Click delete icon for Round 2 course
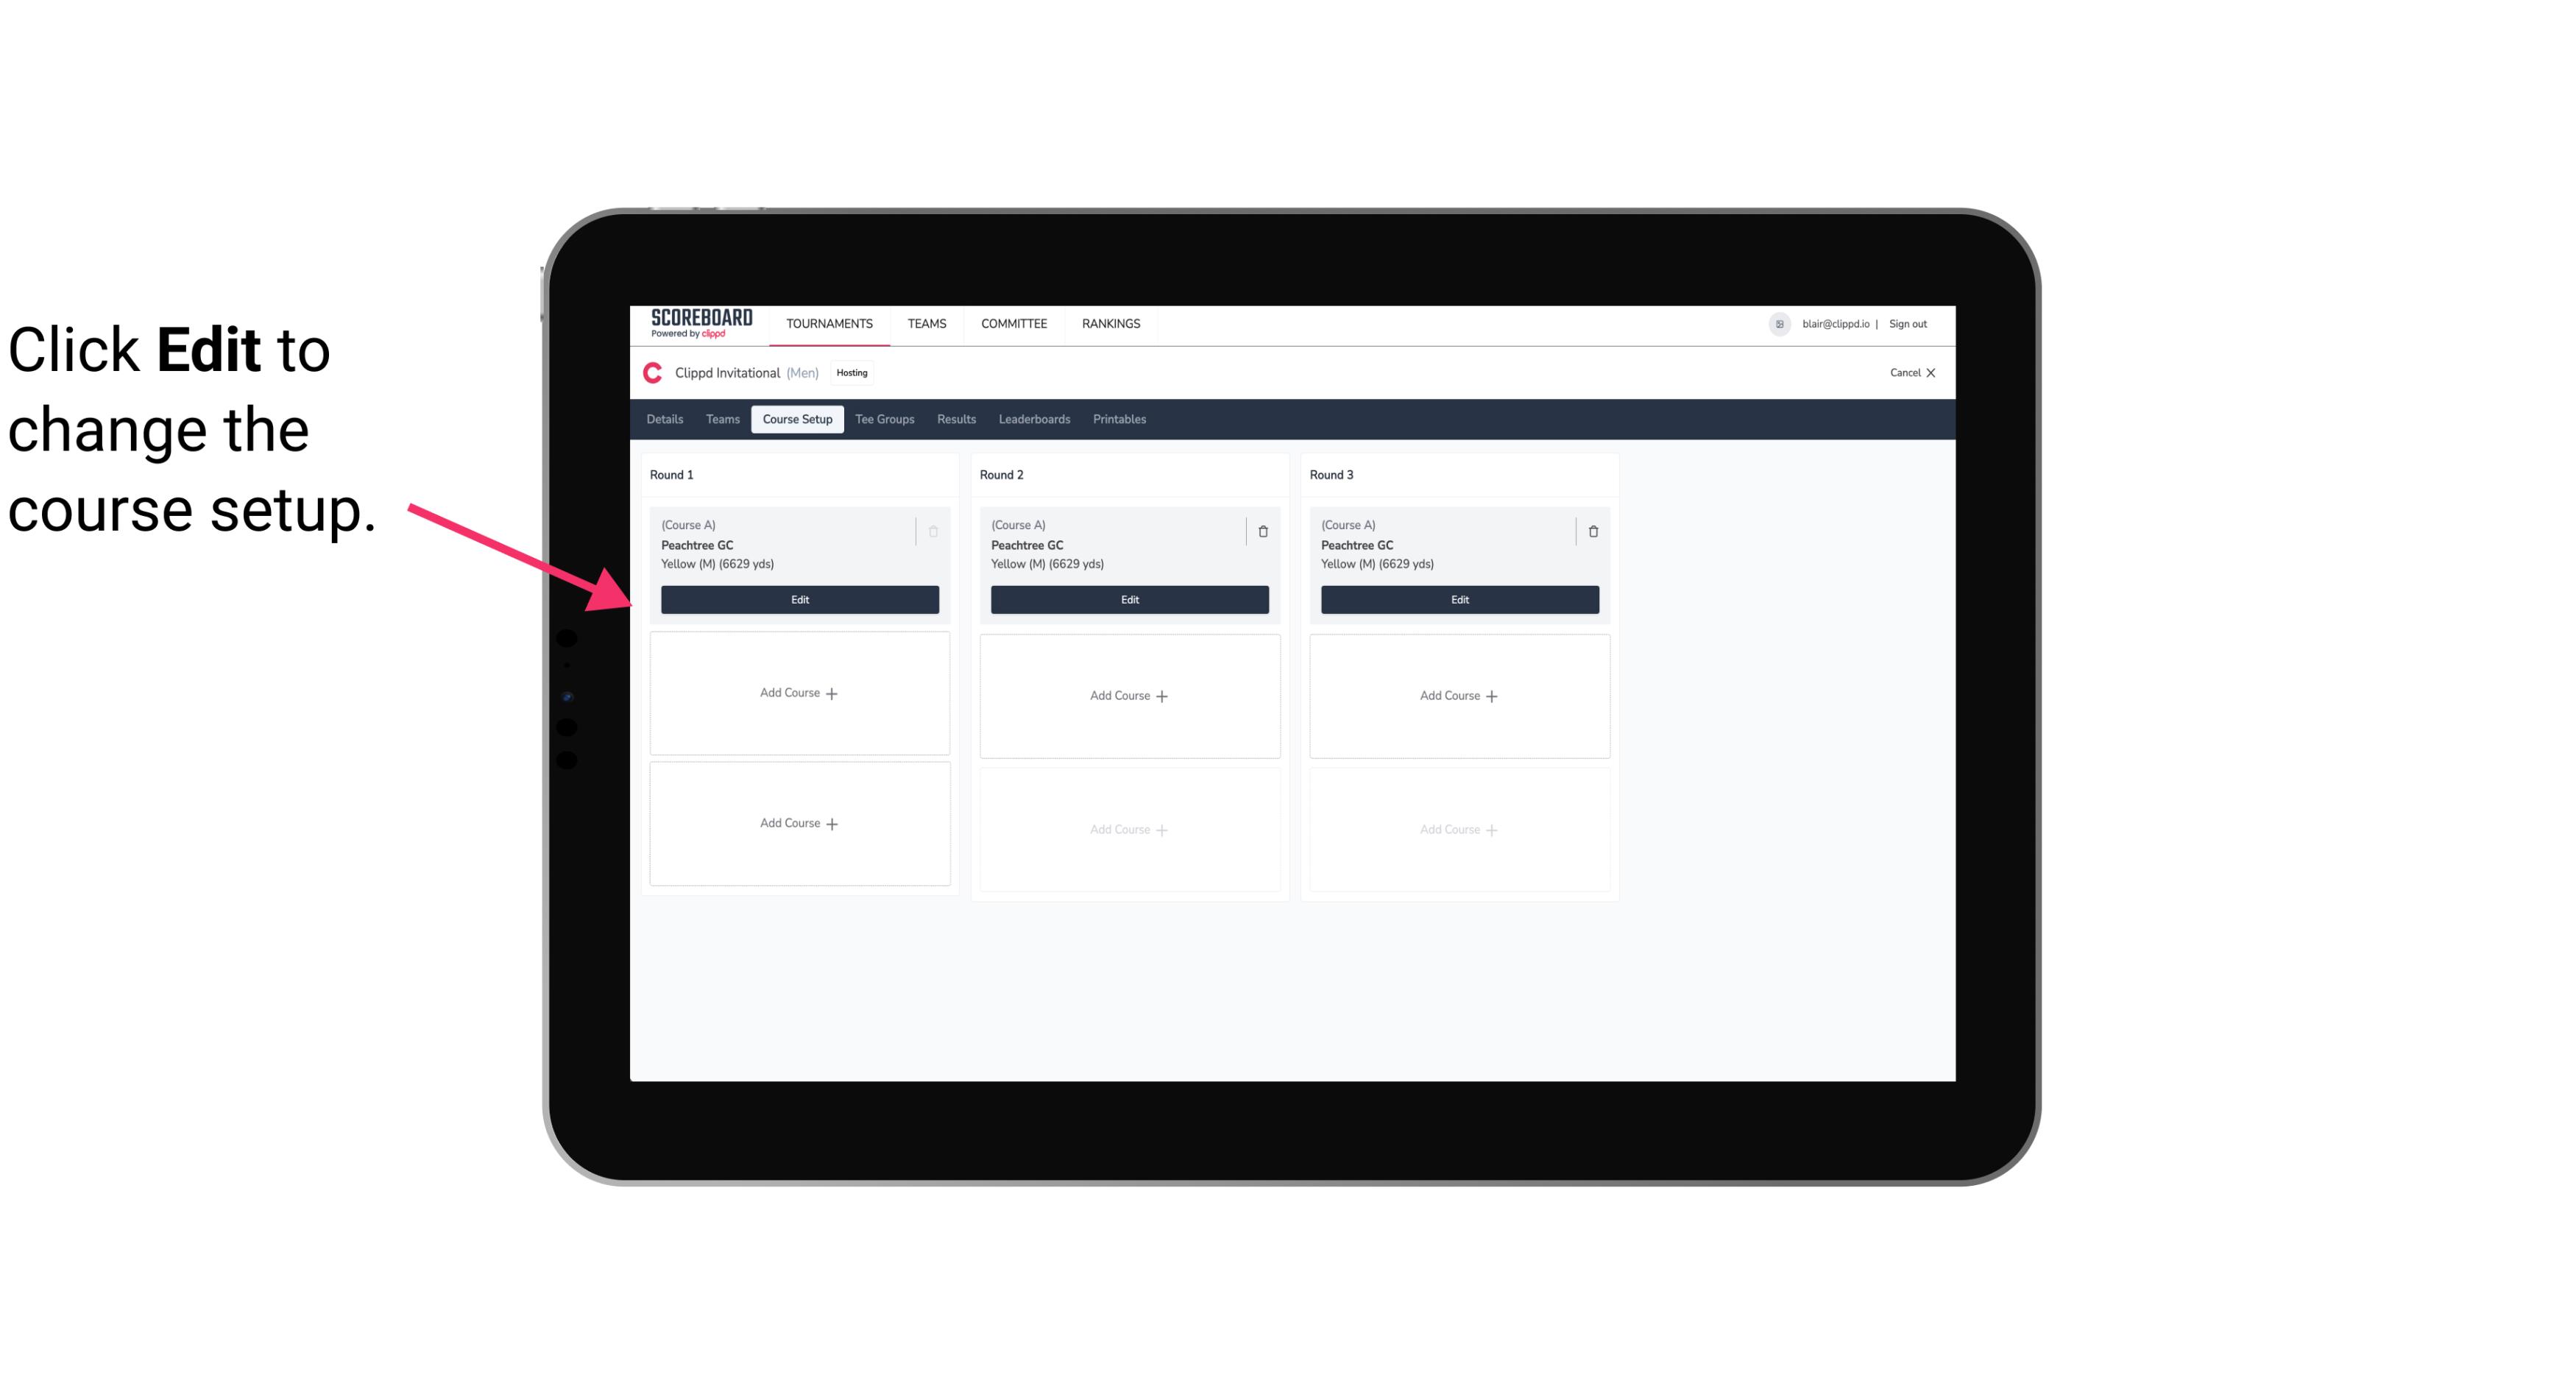 (1262, 531)
